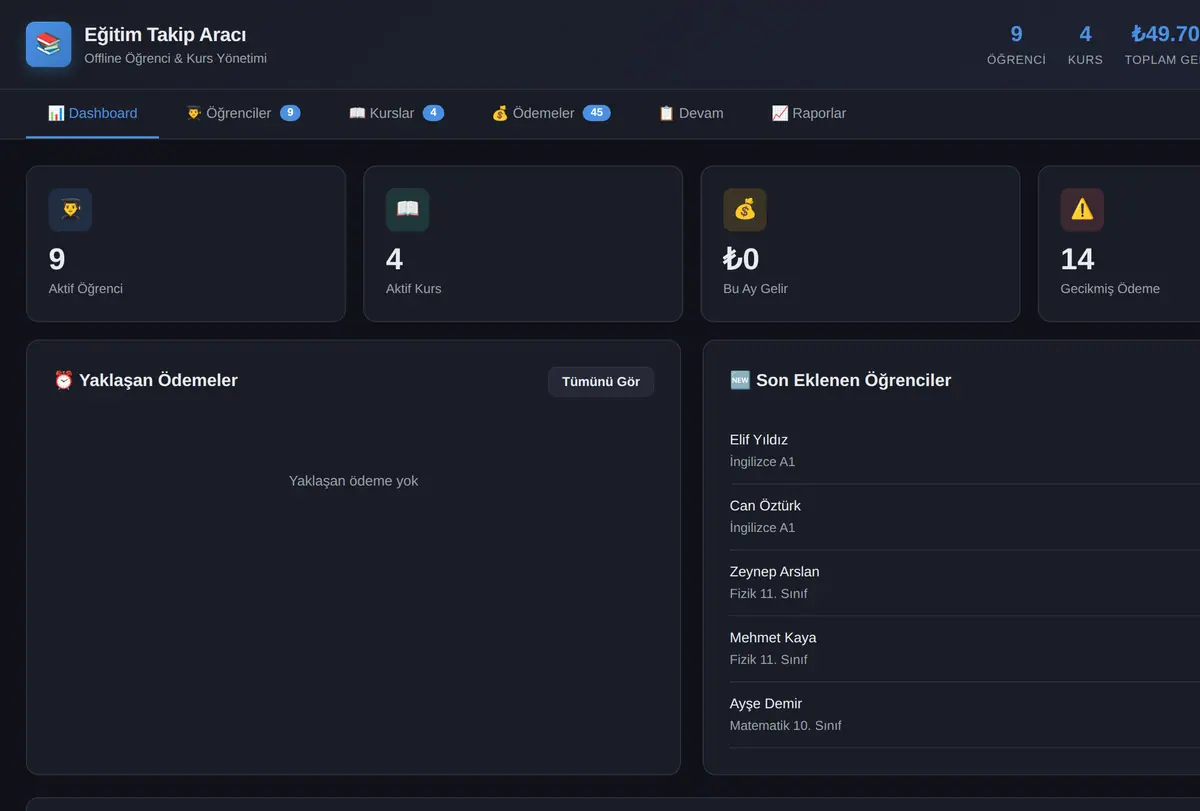
Task: Click the Tümünü Gör button
Action: point(601,382)
